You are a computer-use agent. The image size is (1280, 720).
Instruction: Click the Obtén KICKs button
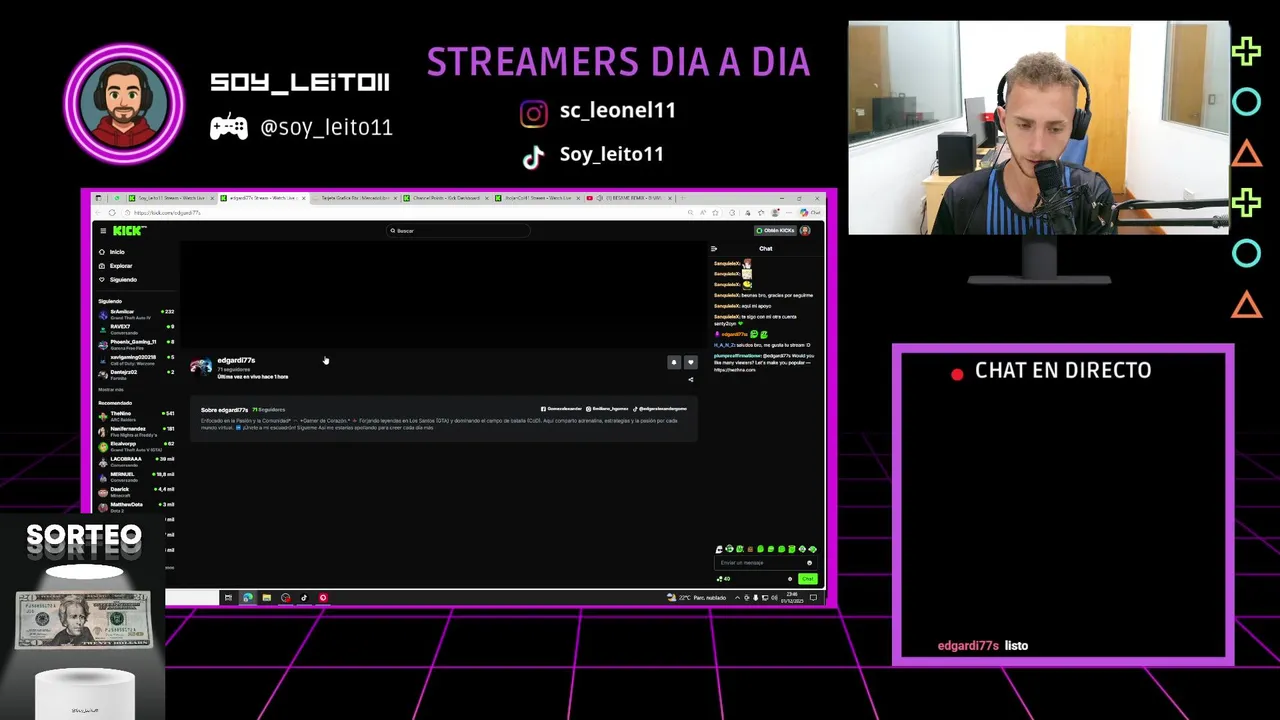click(775, 231)
